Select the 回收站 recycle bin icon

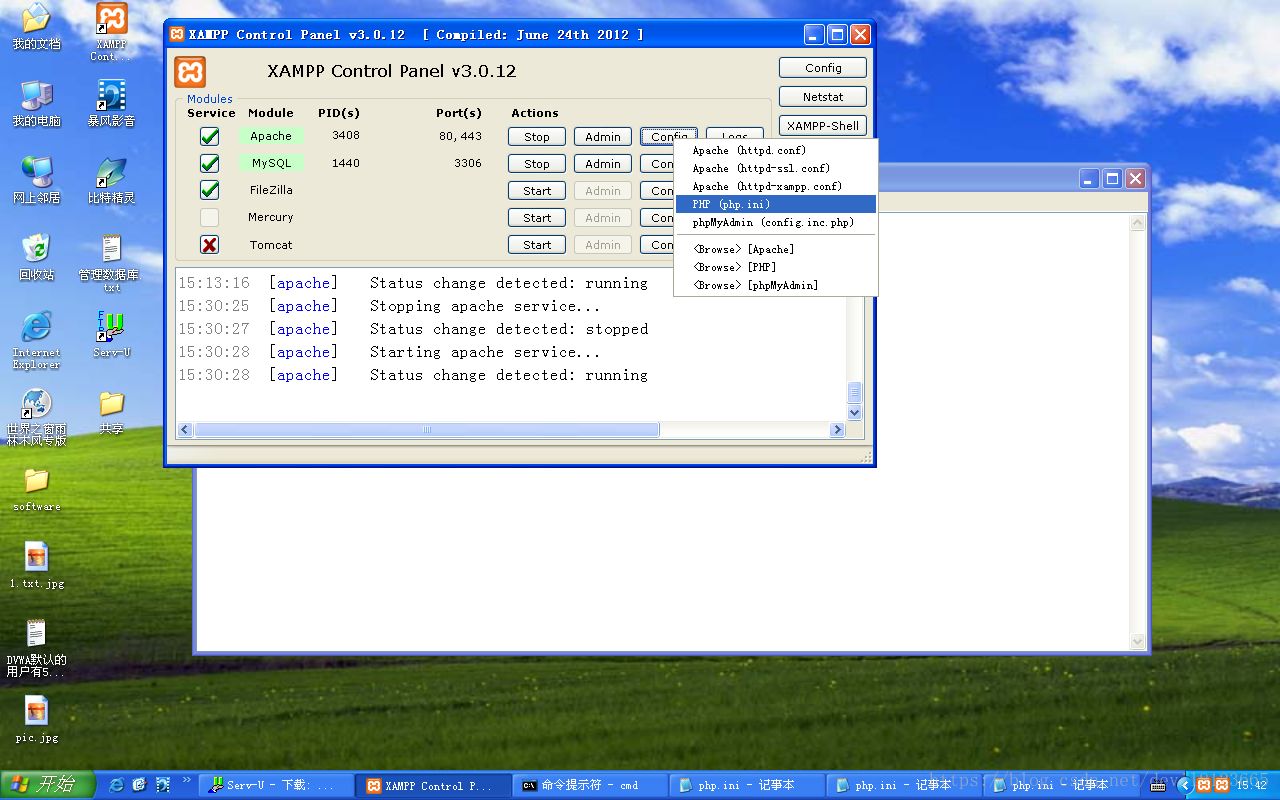(36, 257)
